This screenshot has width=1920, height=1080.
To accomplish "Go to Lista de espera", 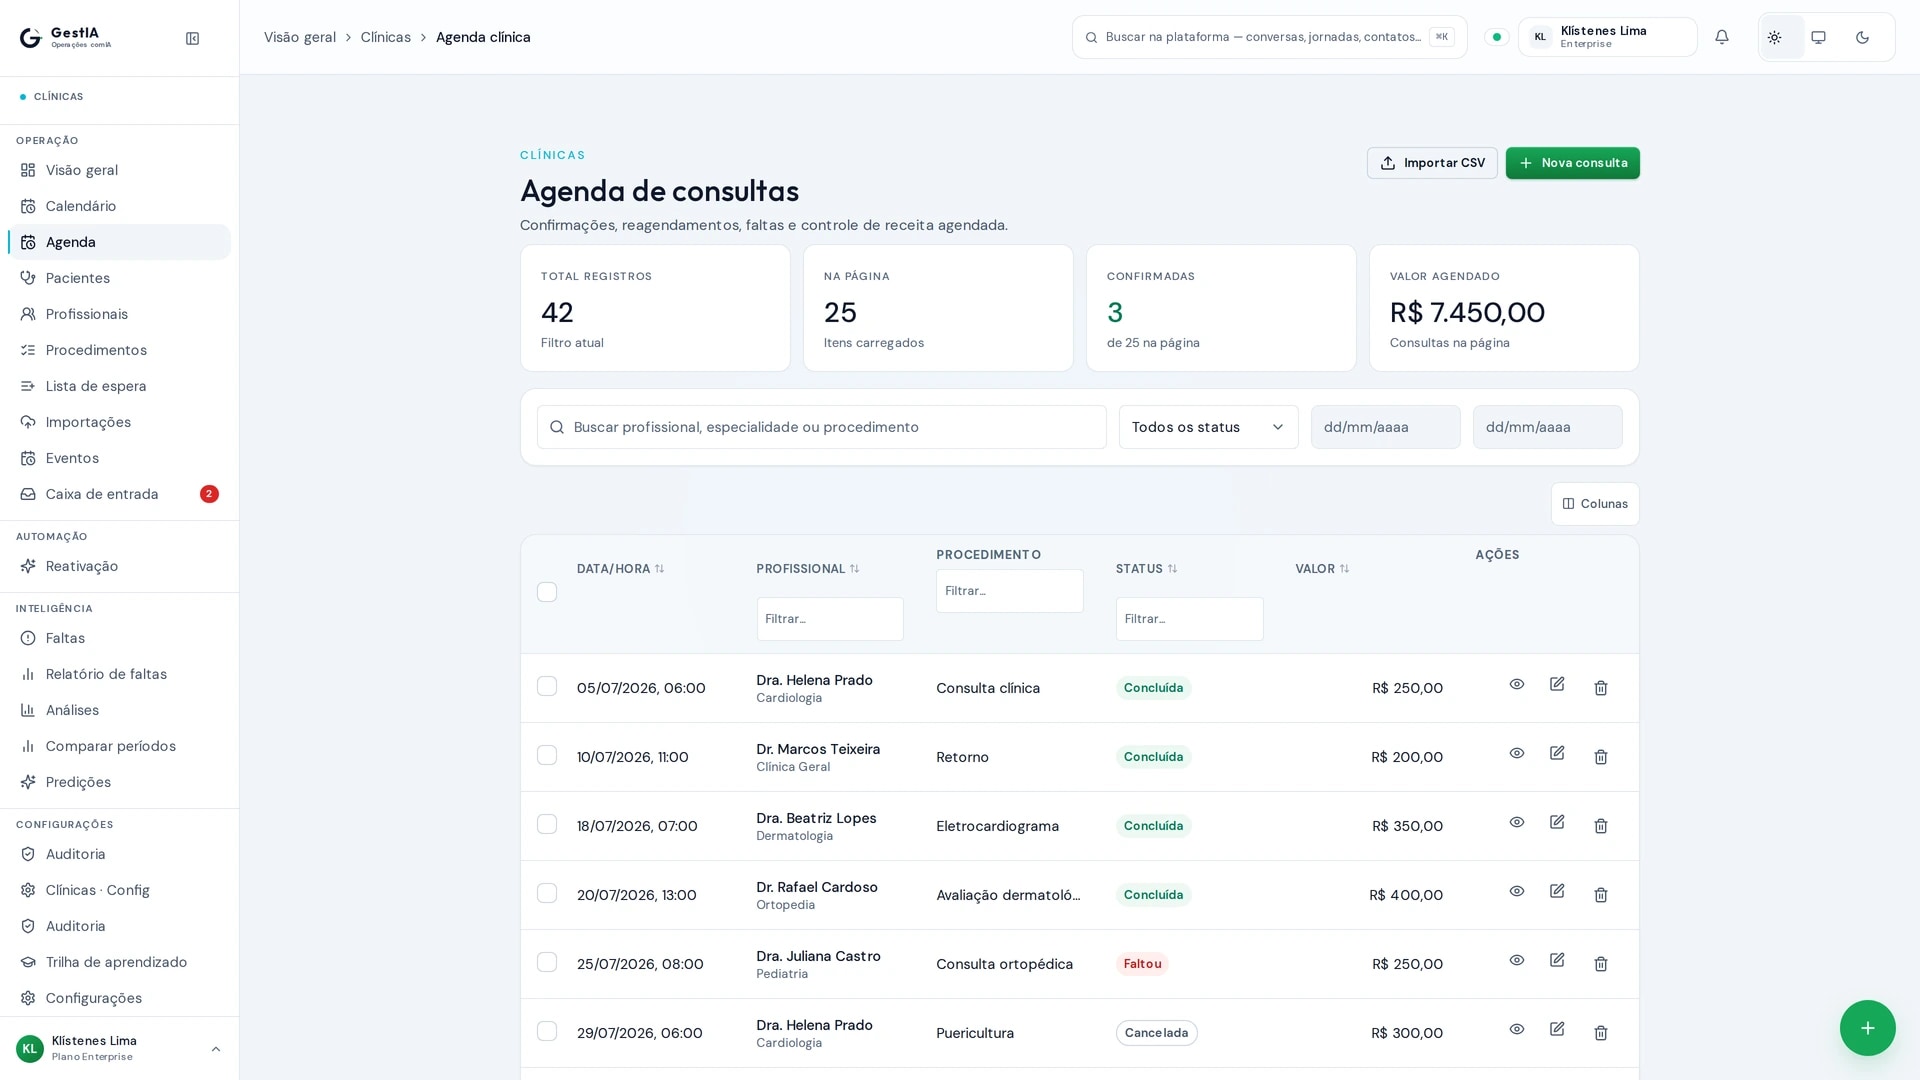I will (119, 386).
